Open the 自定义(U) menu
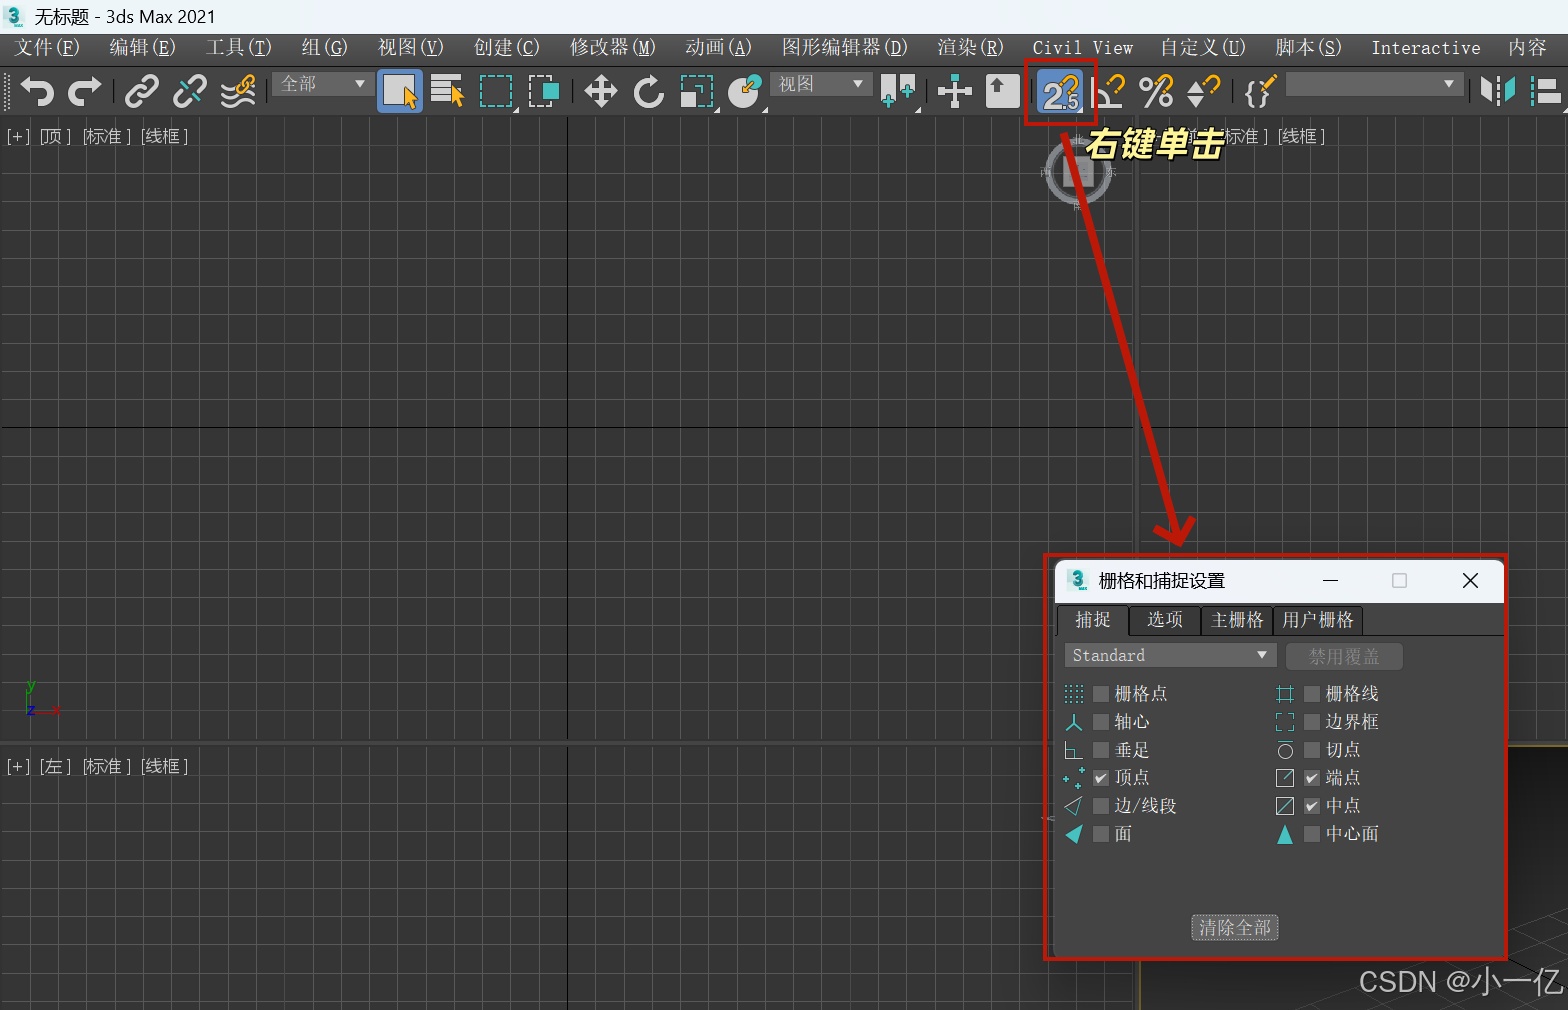This screenshot has width=1568, height=1010. 1202,47
